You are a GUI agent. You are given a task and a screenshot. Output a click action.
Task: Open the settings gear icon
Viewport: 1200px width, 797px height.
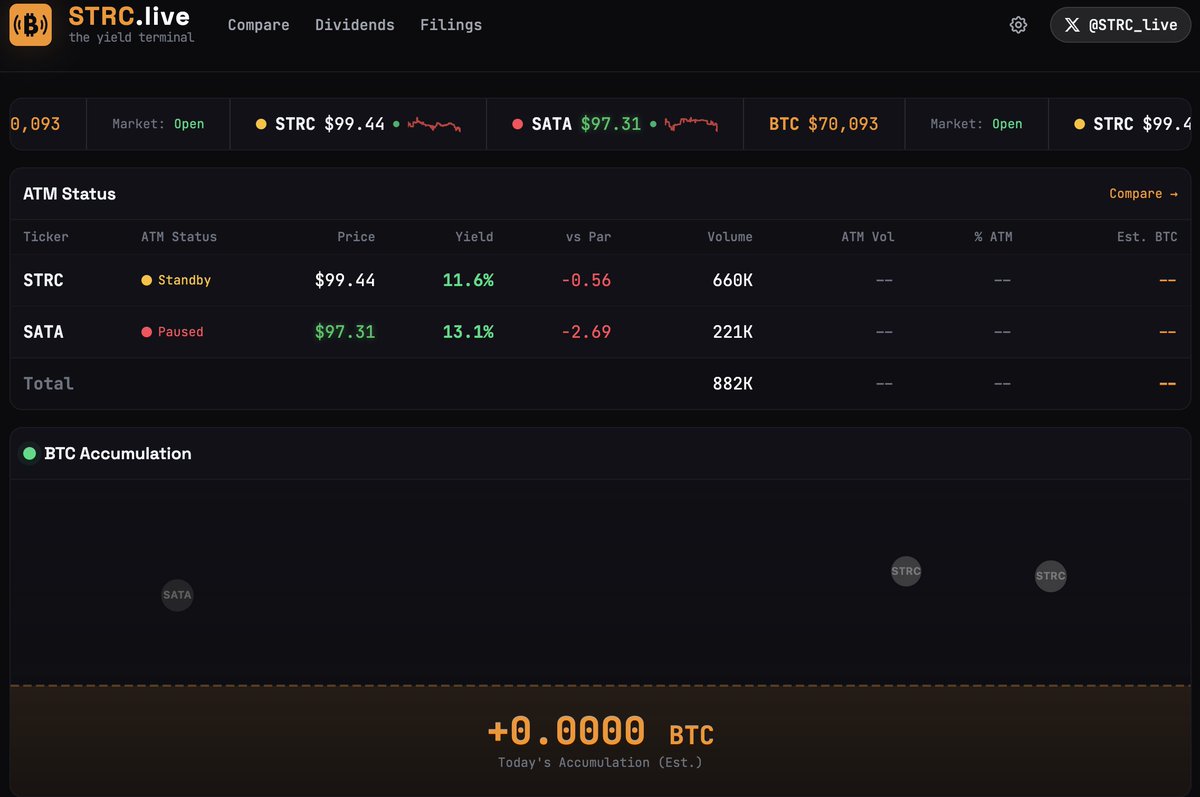tap(1018, 24)
